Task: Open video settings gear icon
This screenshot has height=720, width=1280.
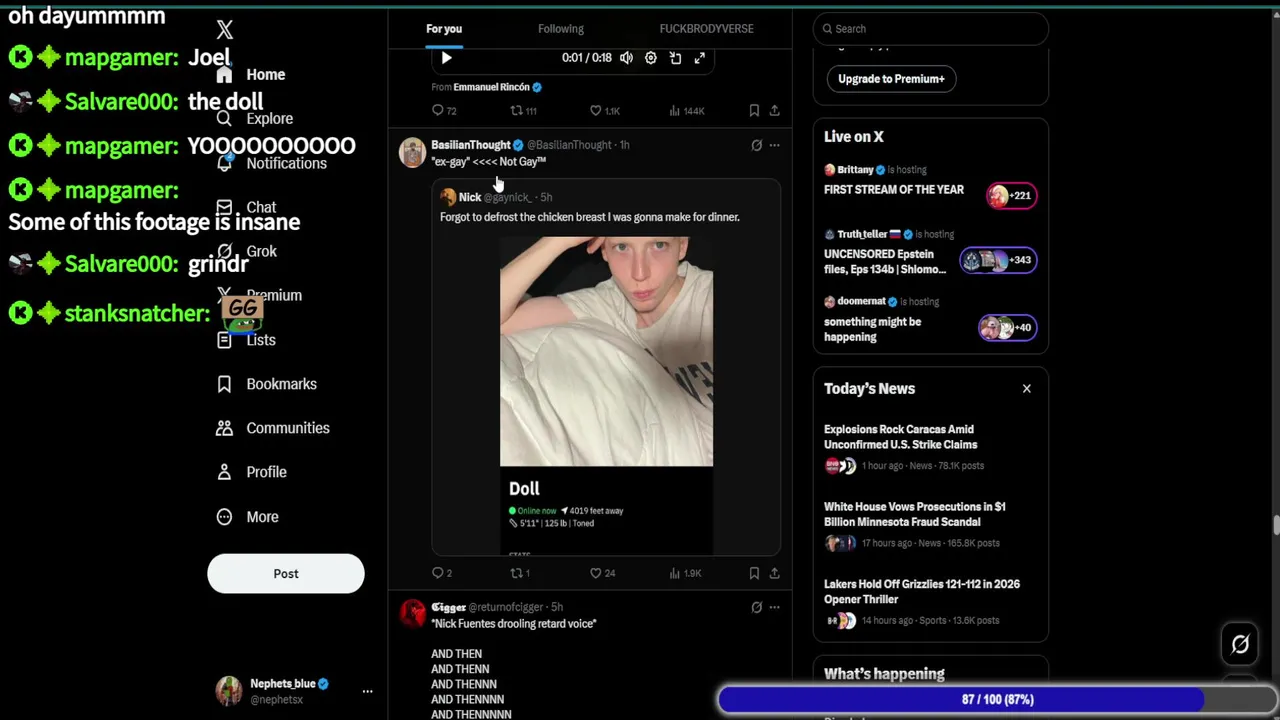Action: 651,58
